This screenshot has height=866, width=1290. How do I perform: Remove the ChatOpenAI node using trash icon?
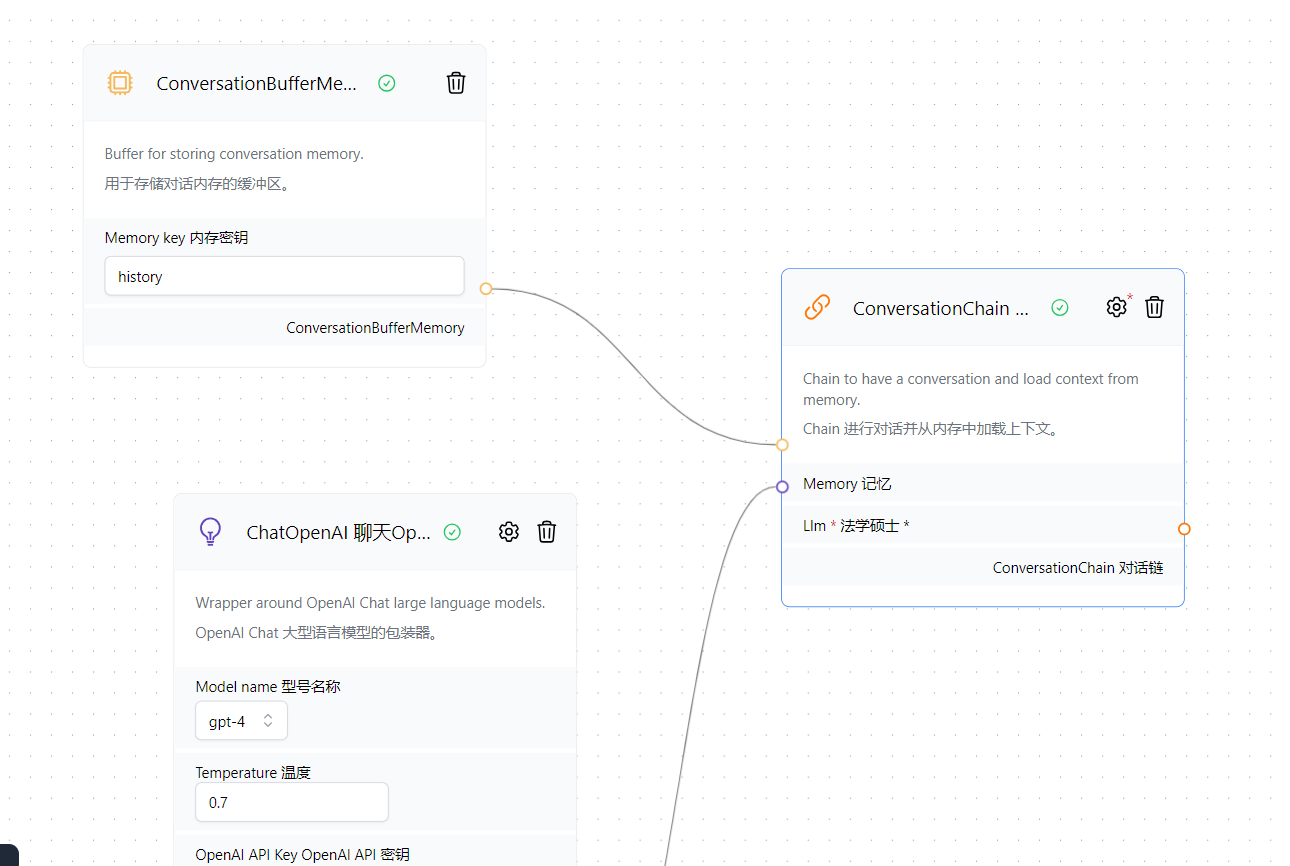[x=546, y=532]
